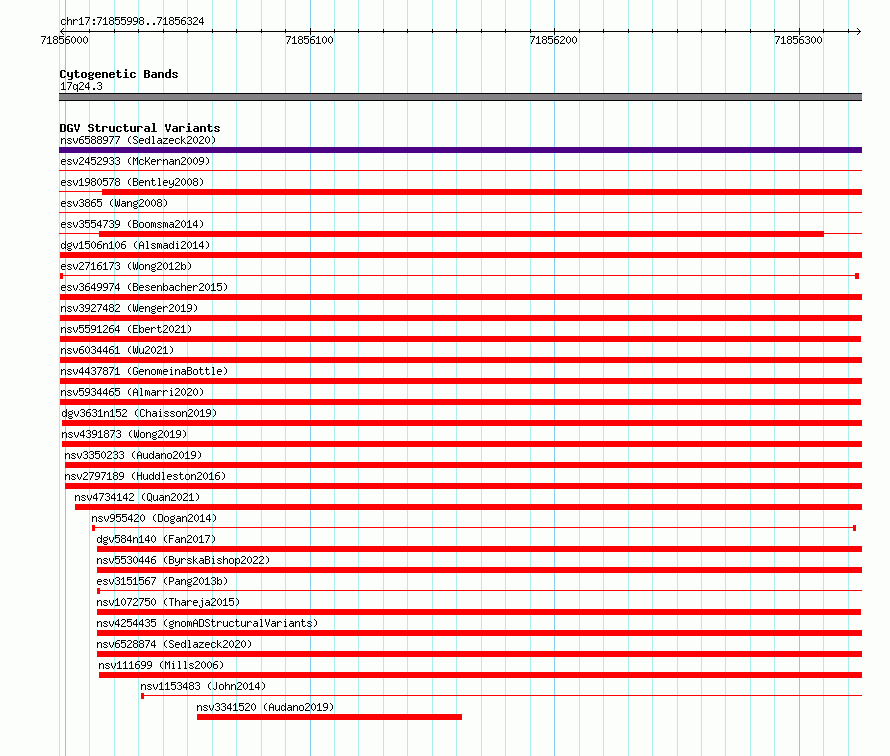Open nsv6034461 (Wu2021) variant
The image size is (890, 756).
pyautogui.click(x=117, y=350)
